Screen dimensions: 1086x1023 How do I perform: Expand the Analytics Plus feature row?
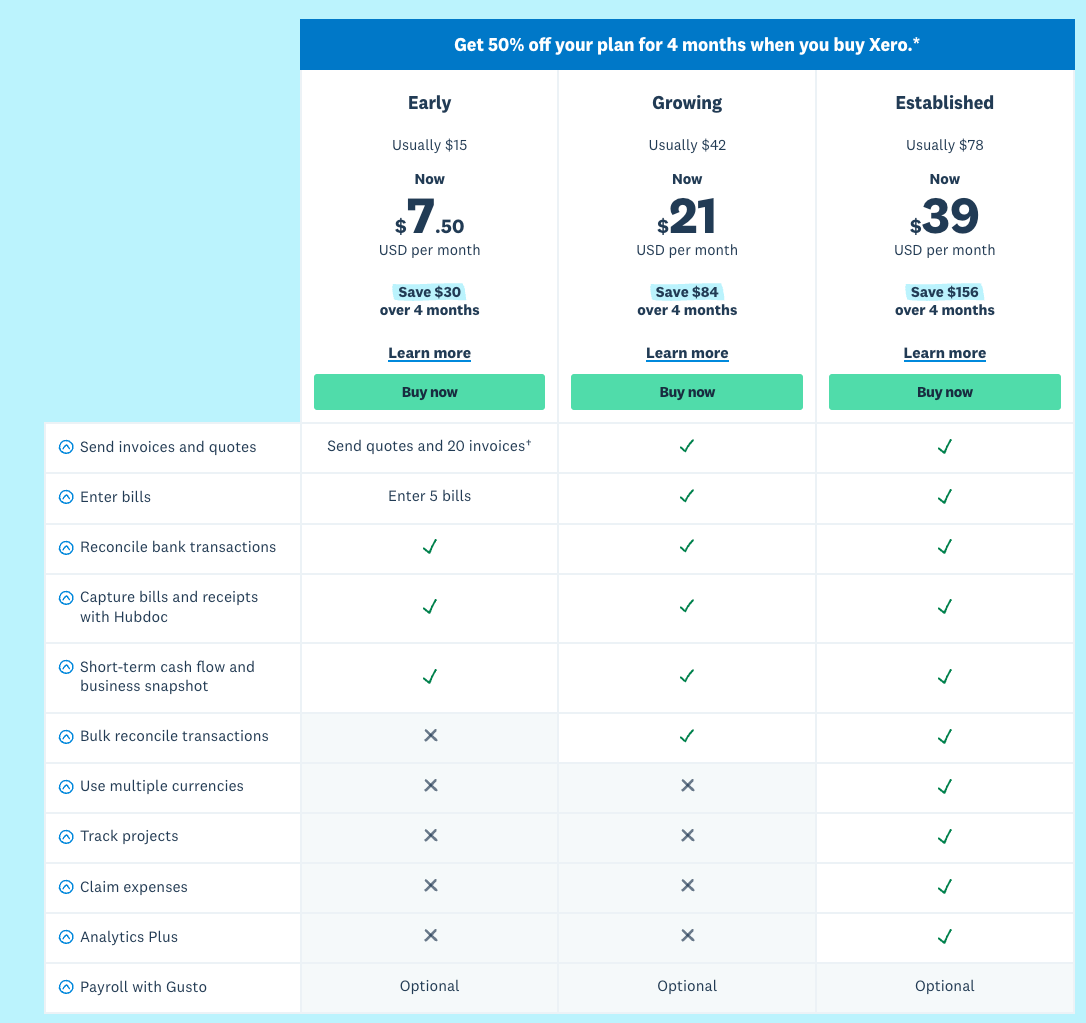[66, 937]
